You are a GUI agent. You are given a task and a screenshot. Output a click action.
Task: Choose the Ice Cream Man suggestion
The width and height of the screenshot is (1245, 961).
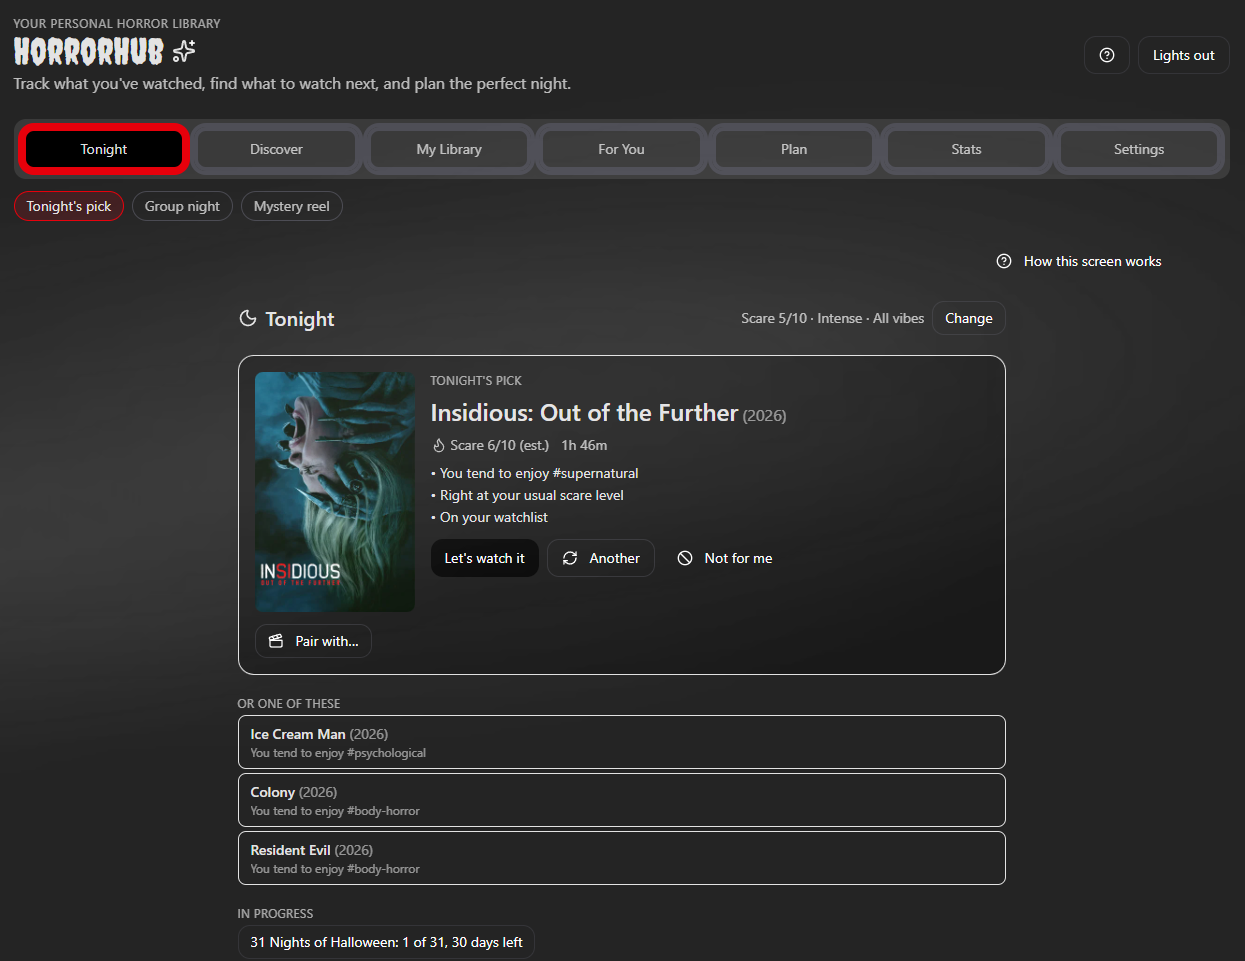622,742
